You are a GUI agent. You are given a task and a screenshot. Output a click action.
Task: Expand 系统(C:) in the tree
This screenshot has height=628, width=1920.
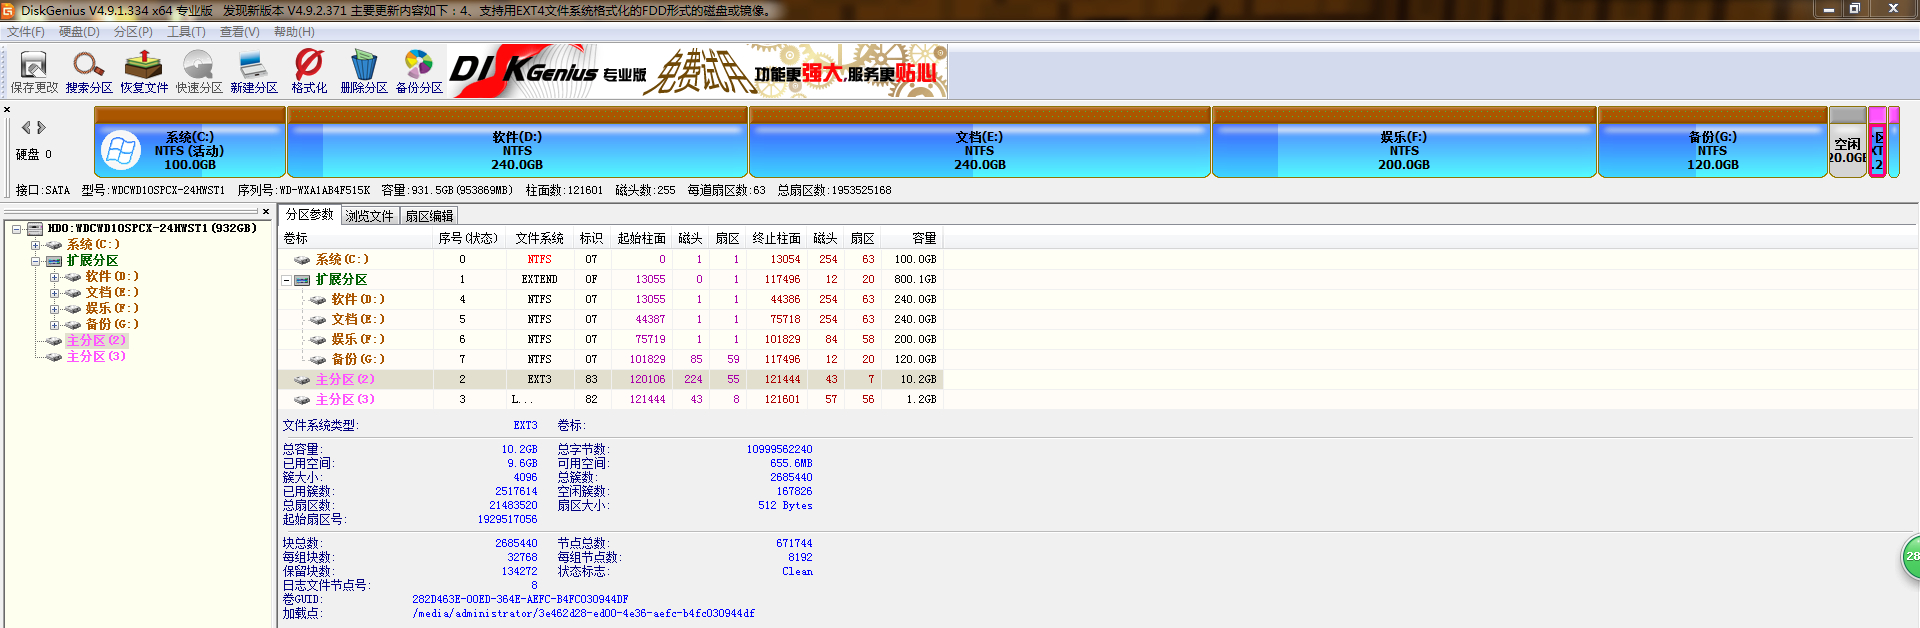coord(36,245)
